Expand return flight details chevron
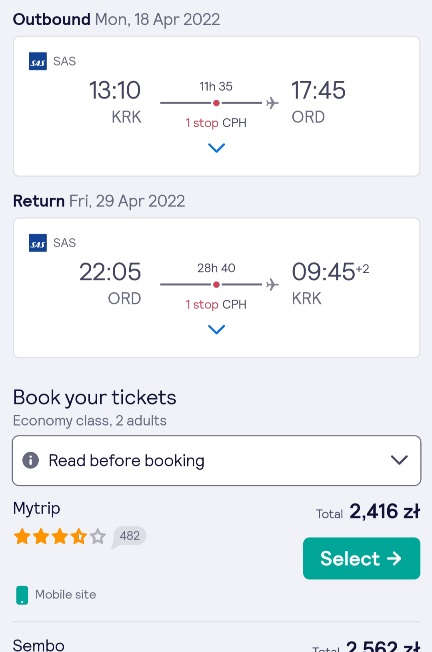This screenshot has height=652, width=432. pos(216,329)
